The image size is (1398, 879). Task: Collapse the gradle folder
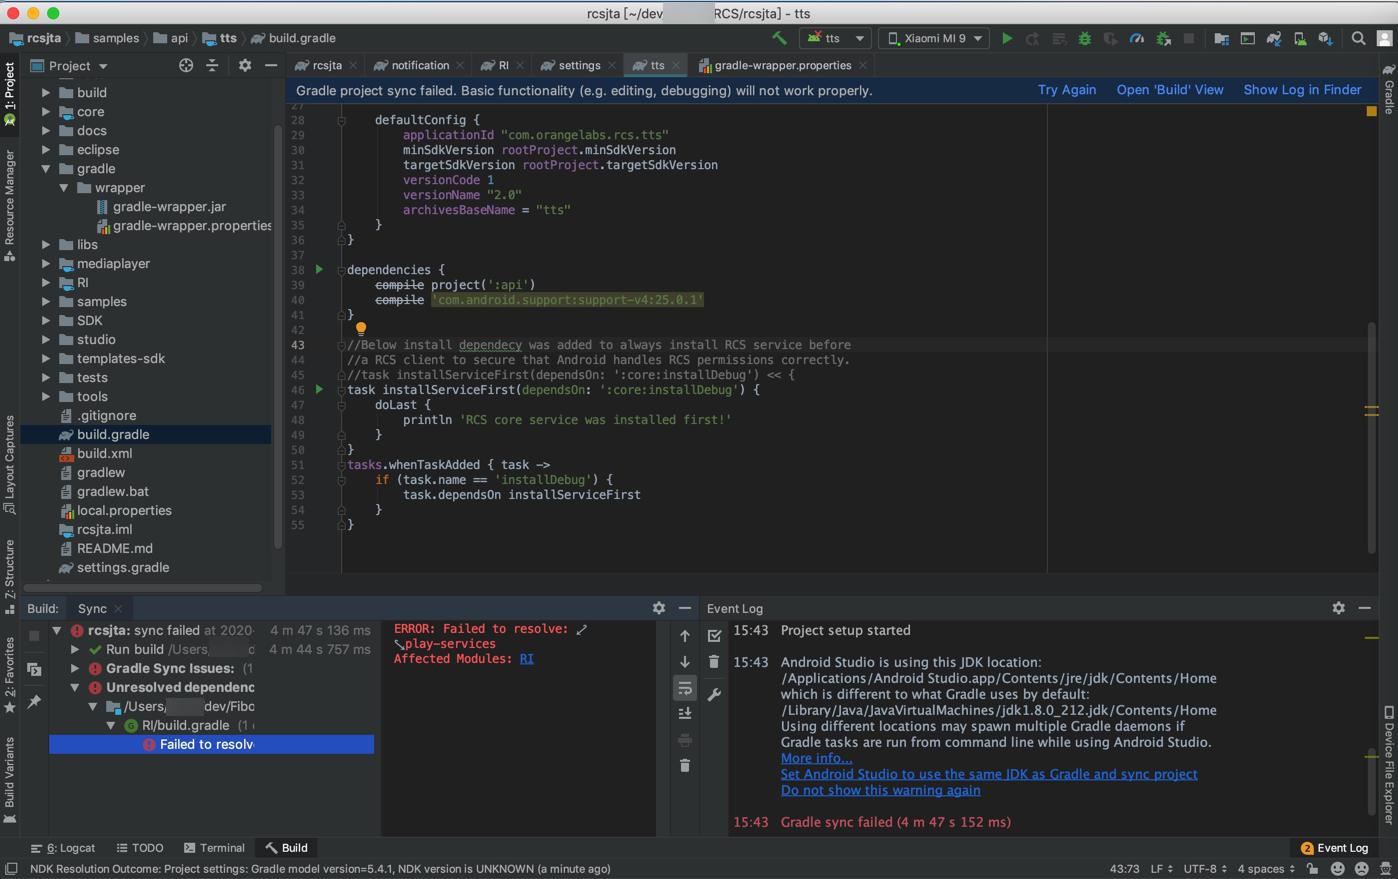(x=46, y=169)
